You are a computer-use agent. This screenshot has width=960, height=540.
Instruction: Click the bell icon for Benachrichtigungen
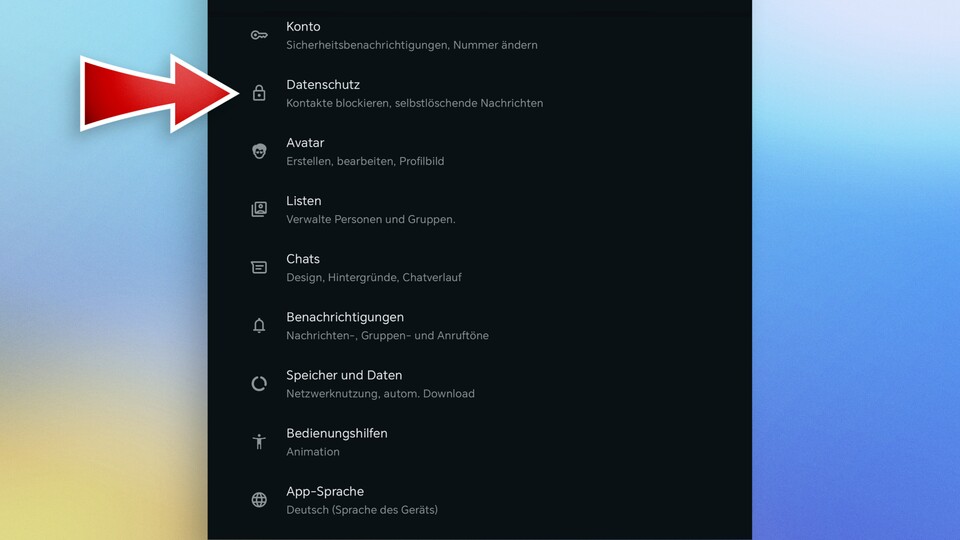259,325
